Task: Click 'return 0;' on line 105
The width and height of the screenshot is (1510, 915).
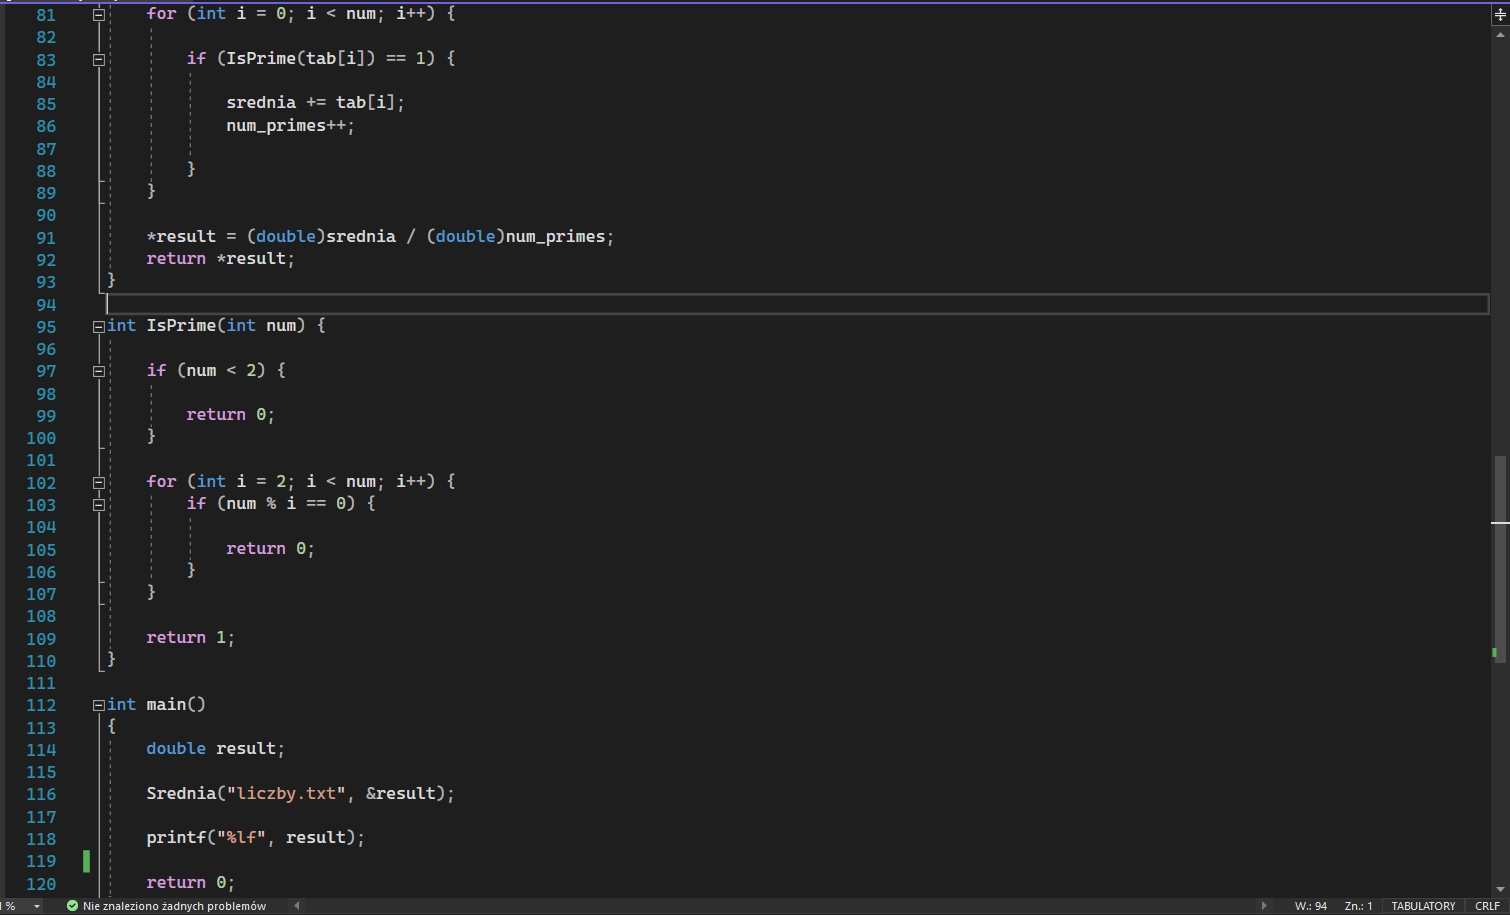Action: [271, 548]
